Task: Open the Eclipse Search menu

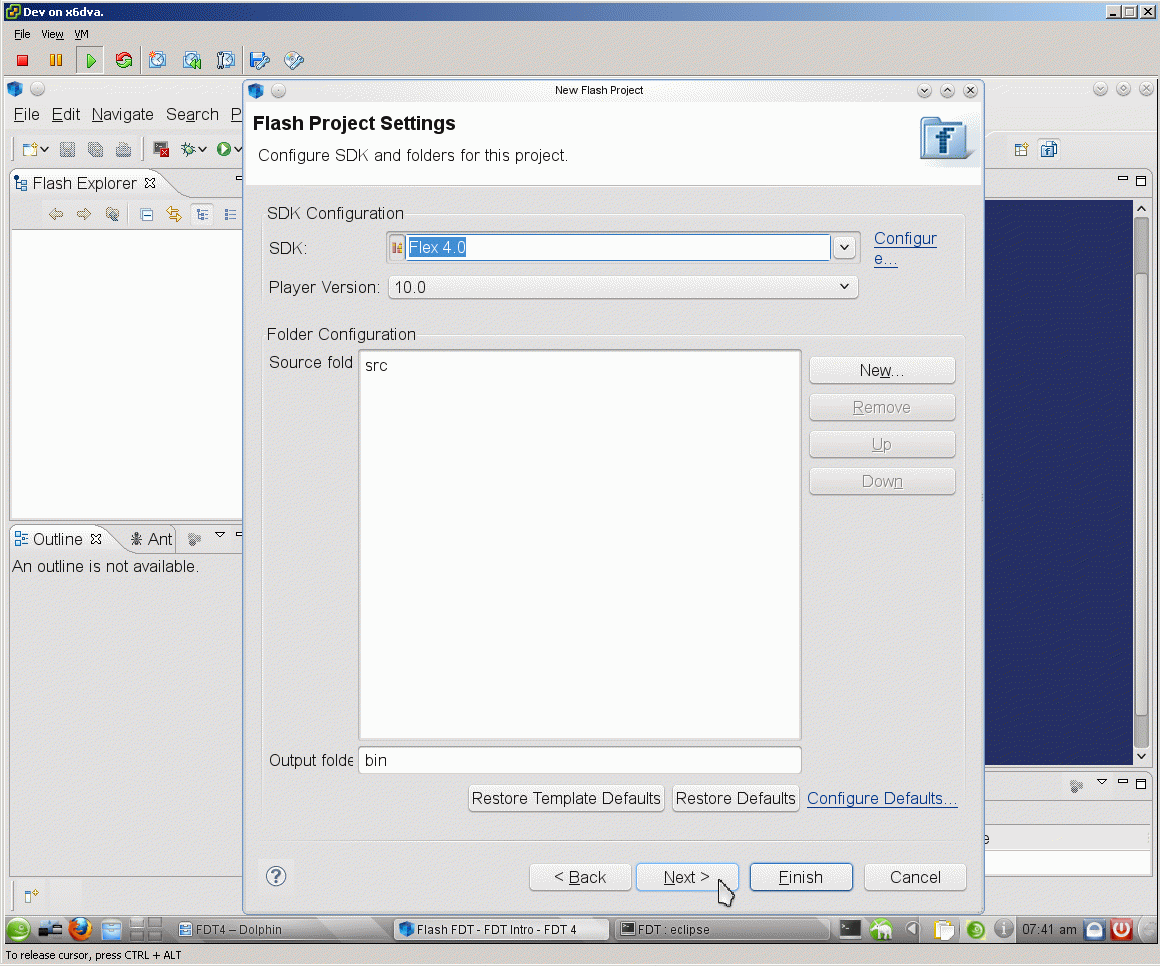Action: 192,115
